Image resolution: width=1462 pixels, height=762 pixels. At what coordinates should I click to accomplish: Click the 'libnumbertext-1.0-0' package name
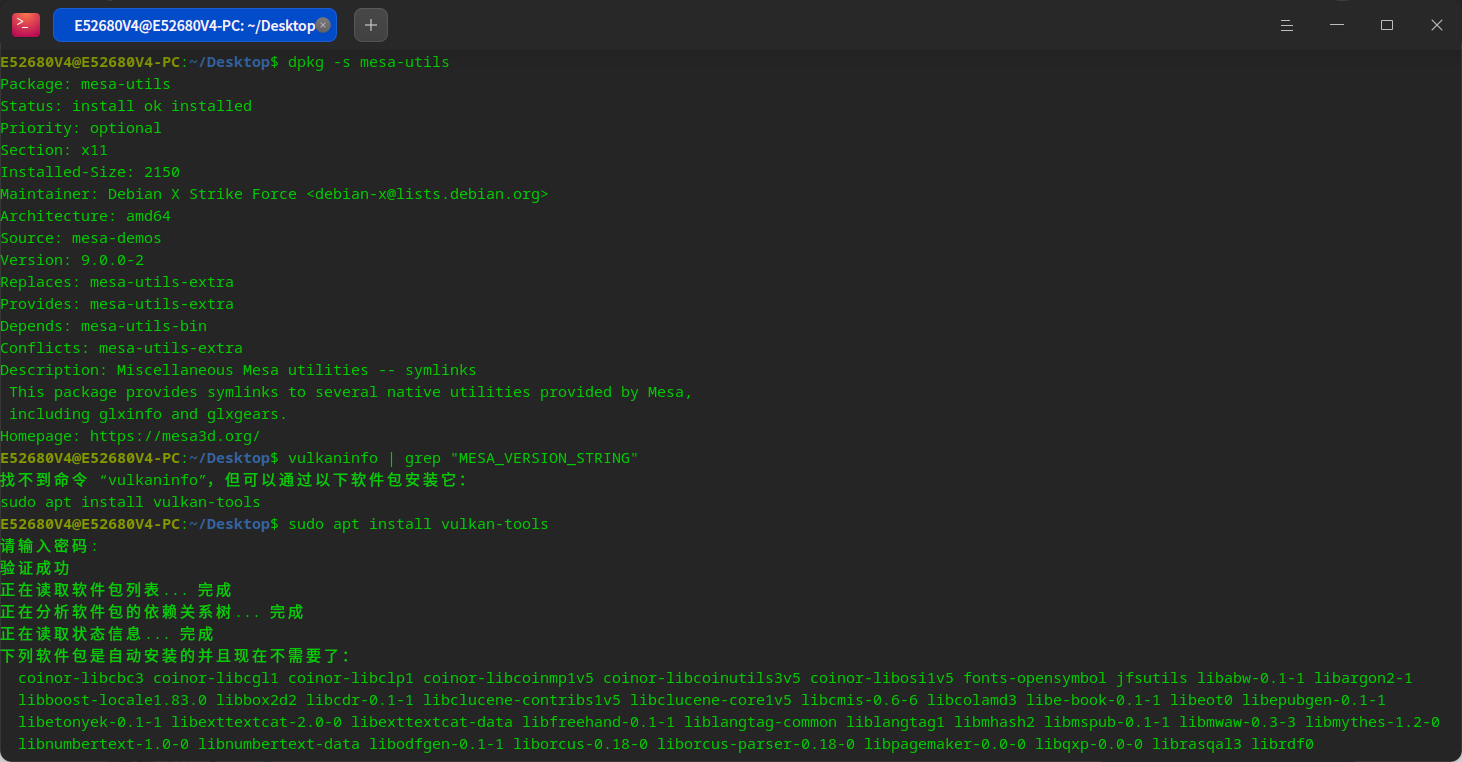(x=103, y=744)
